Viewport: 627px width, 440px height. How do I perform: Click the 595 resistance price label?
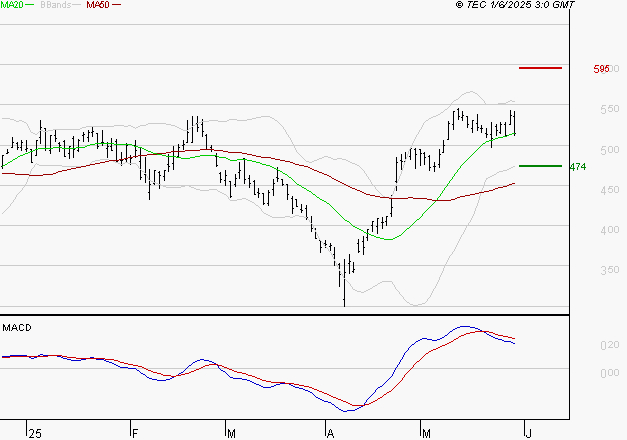tap(602, 69)
